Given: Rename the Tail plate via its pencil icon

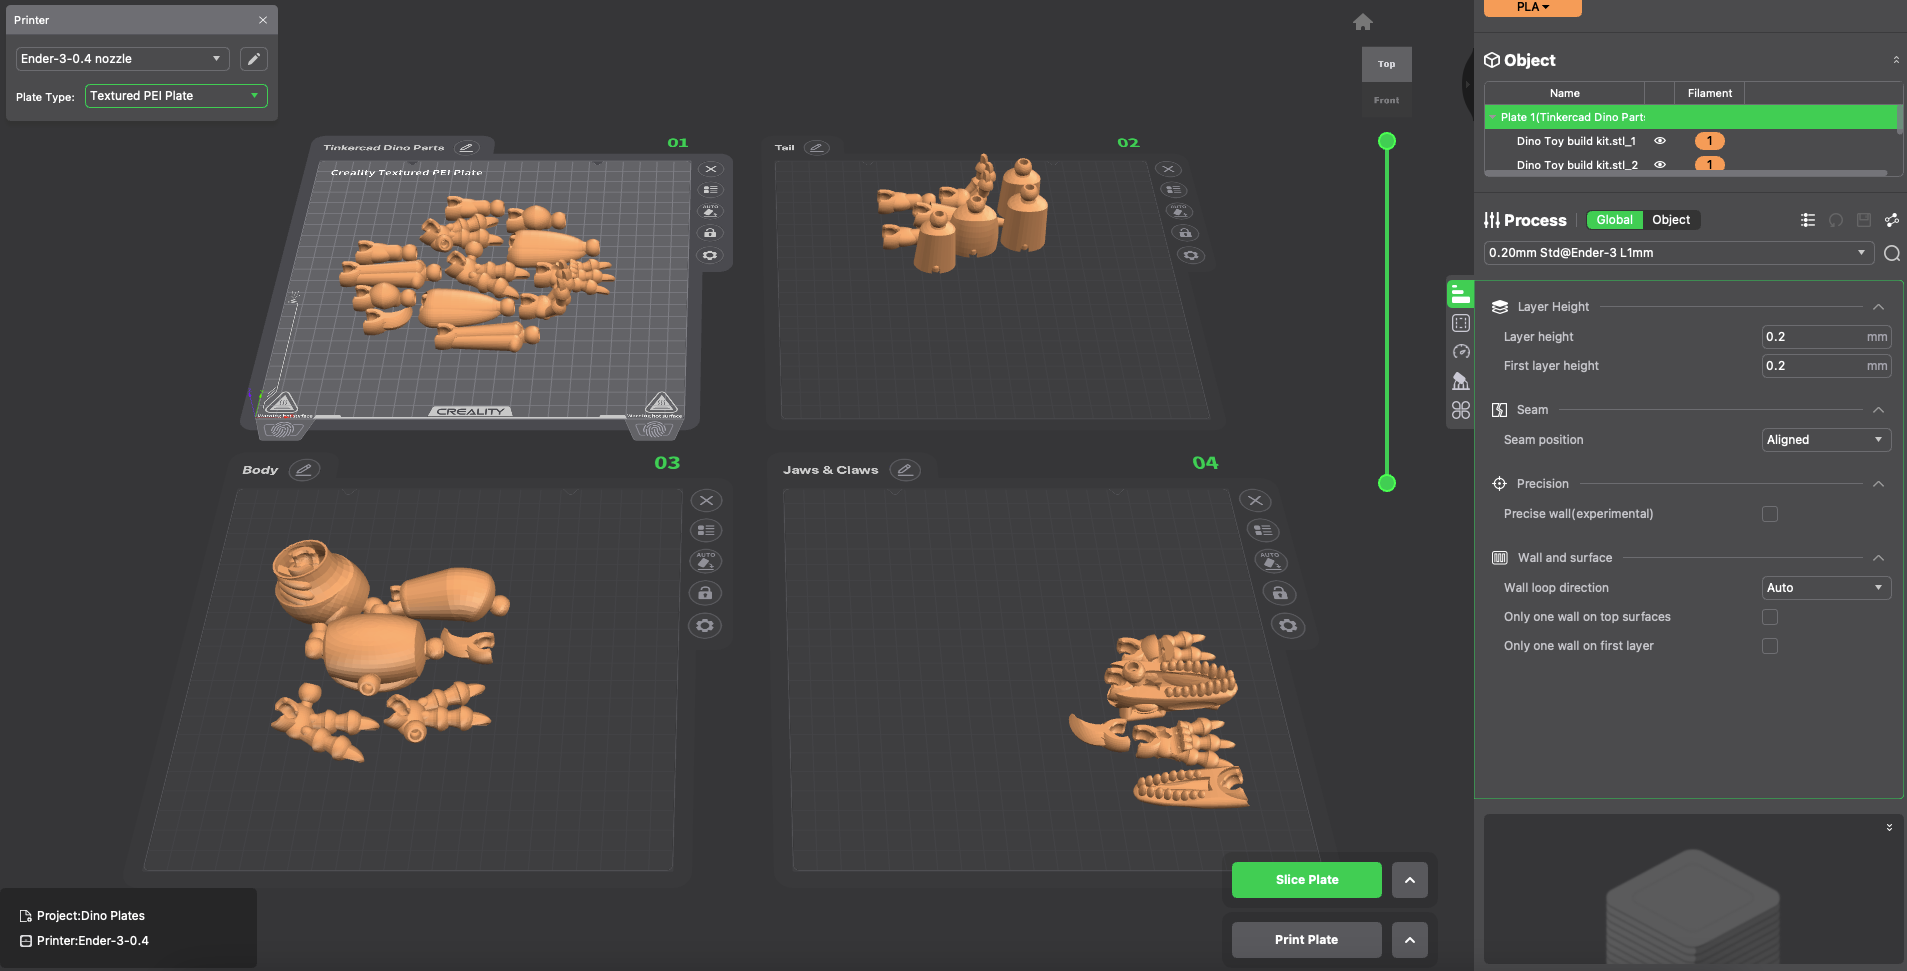Looking at the screenshot, I should tap(816, 147).
